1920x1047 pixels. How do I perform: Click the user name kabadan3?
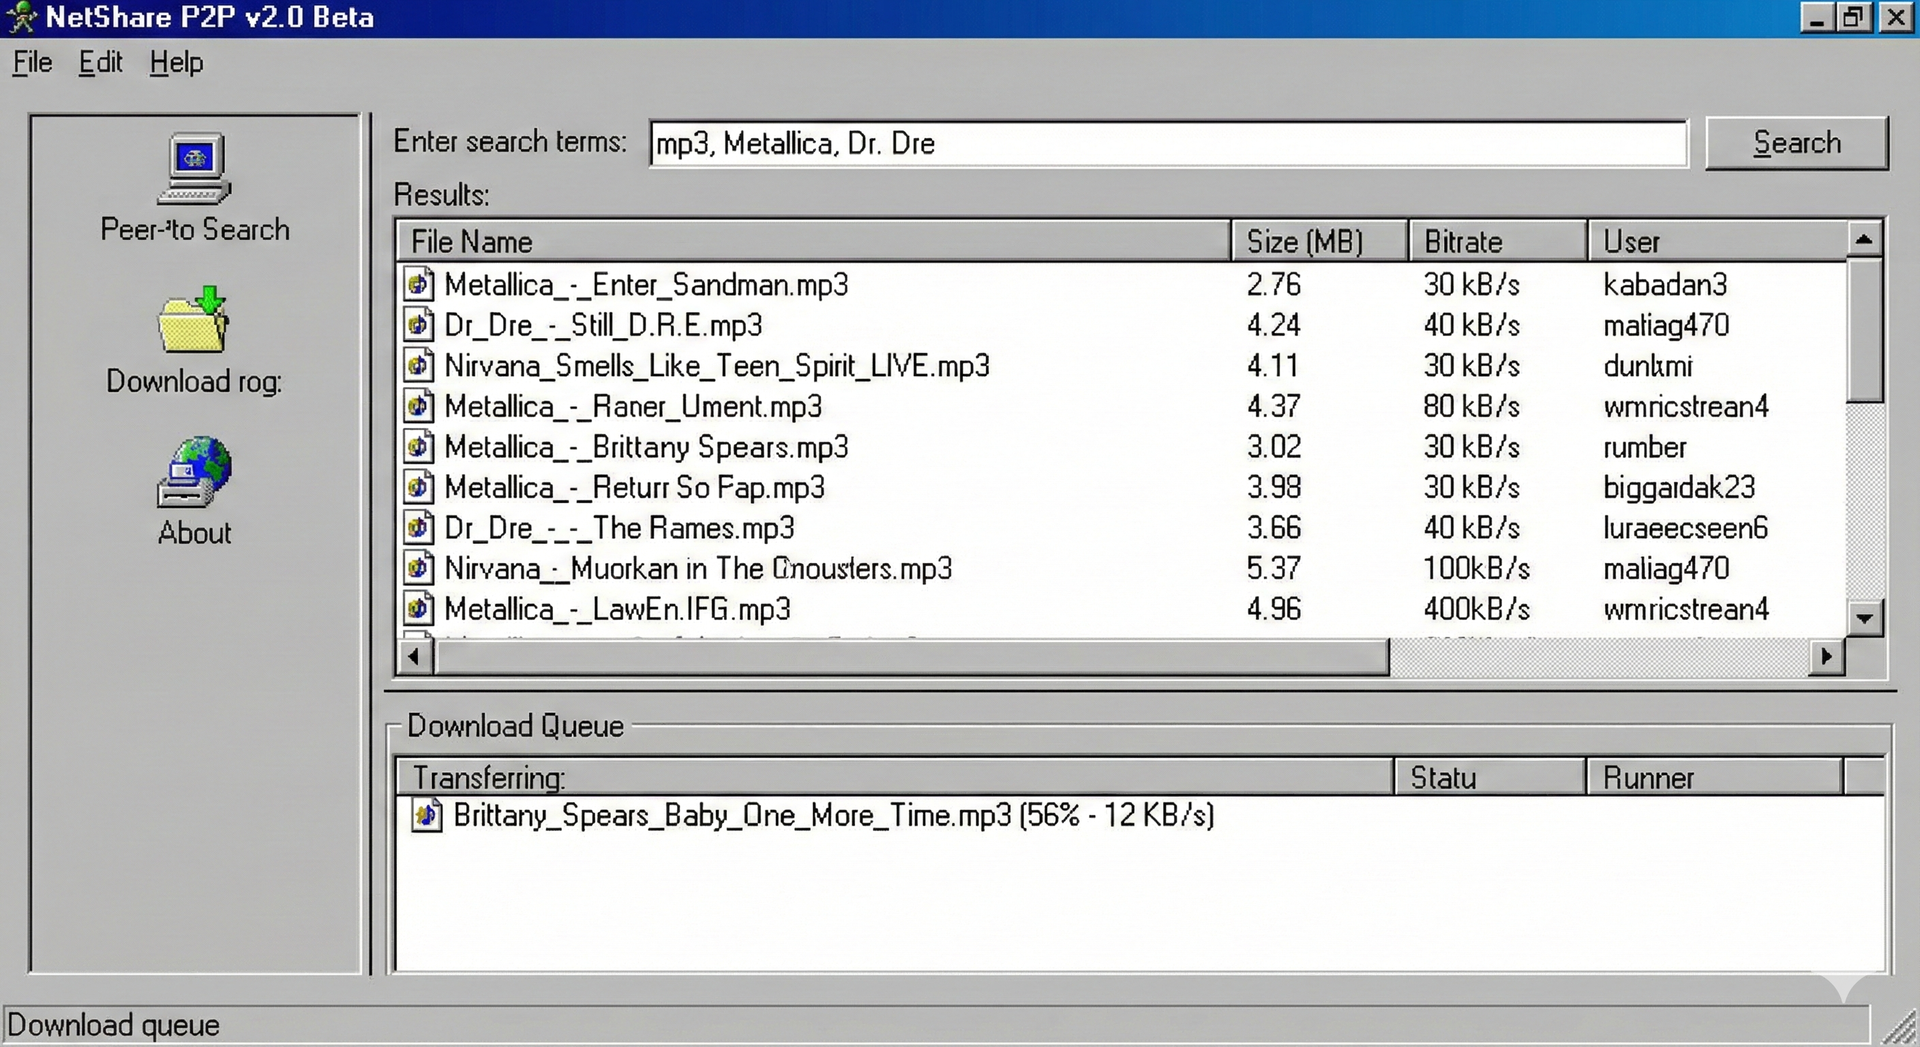[x=1665, y=284]
